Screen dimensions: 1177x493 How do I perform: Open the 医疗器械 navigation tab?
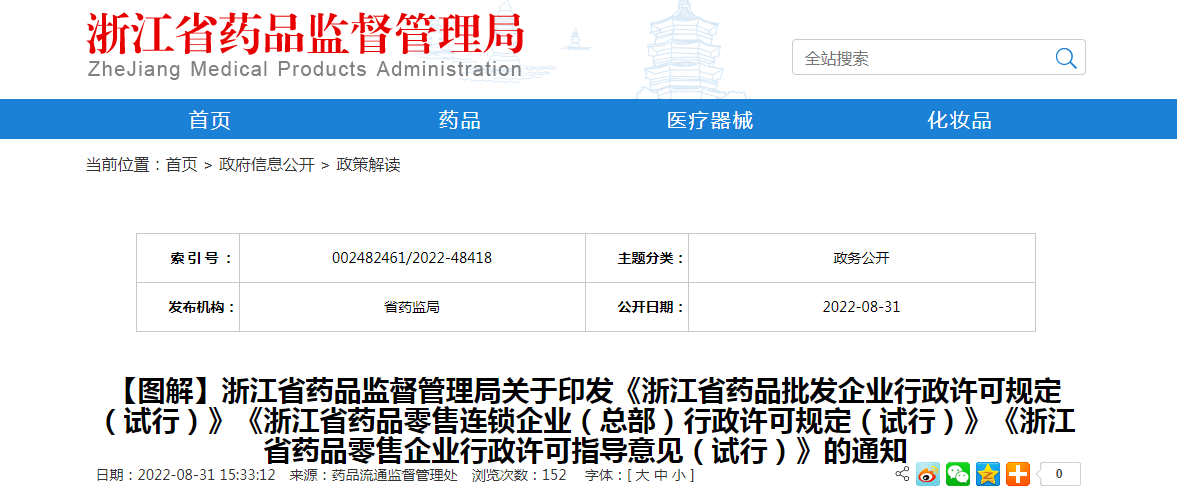coord(709,120)
